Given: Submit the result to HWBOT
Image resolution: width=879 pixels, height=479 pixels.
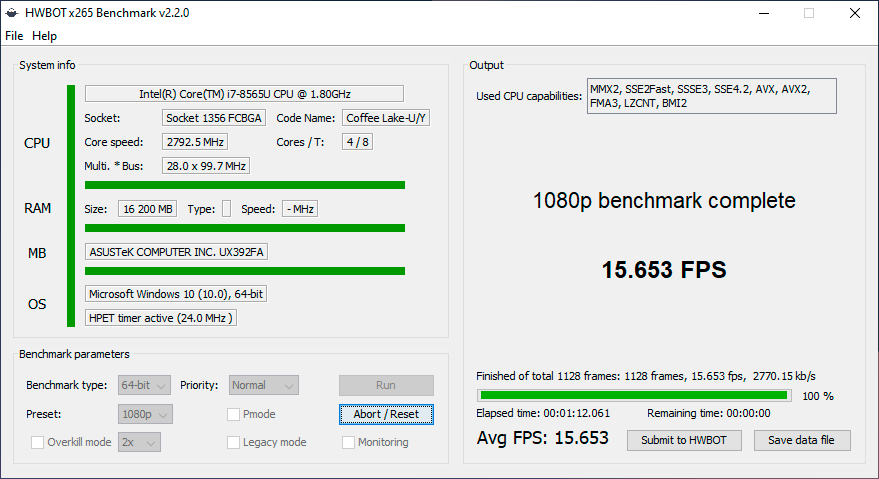Looking at the screenshot, I should (x=684, y=440).
